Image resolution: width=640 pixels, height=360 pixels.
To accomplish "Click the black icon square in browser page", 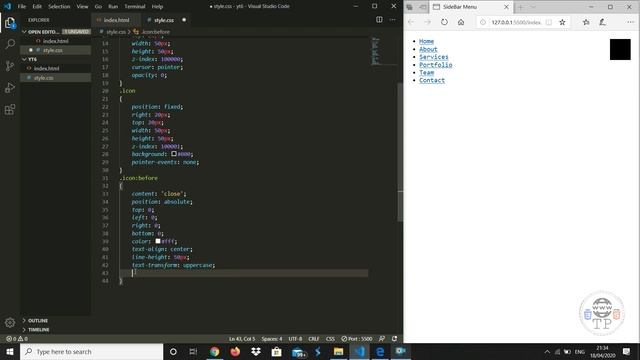I will coord(620,49).
